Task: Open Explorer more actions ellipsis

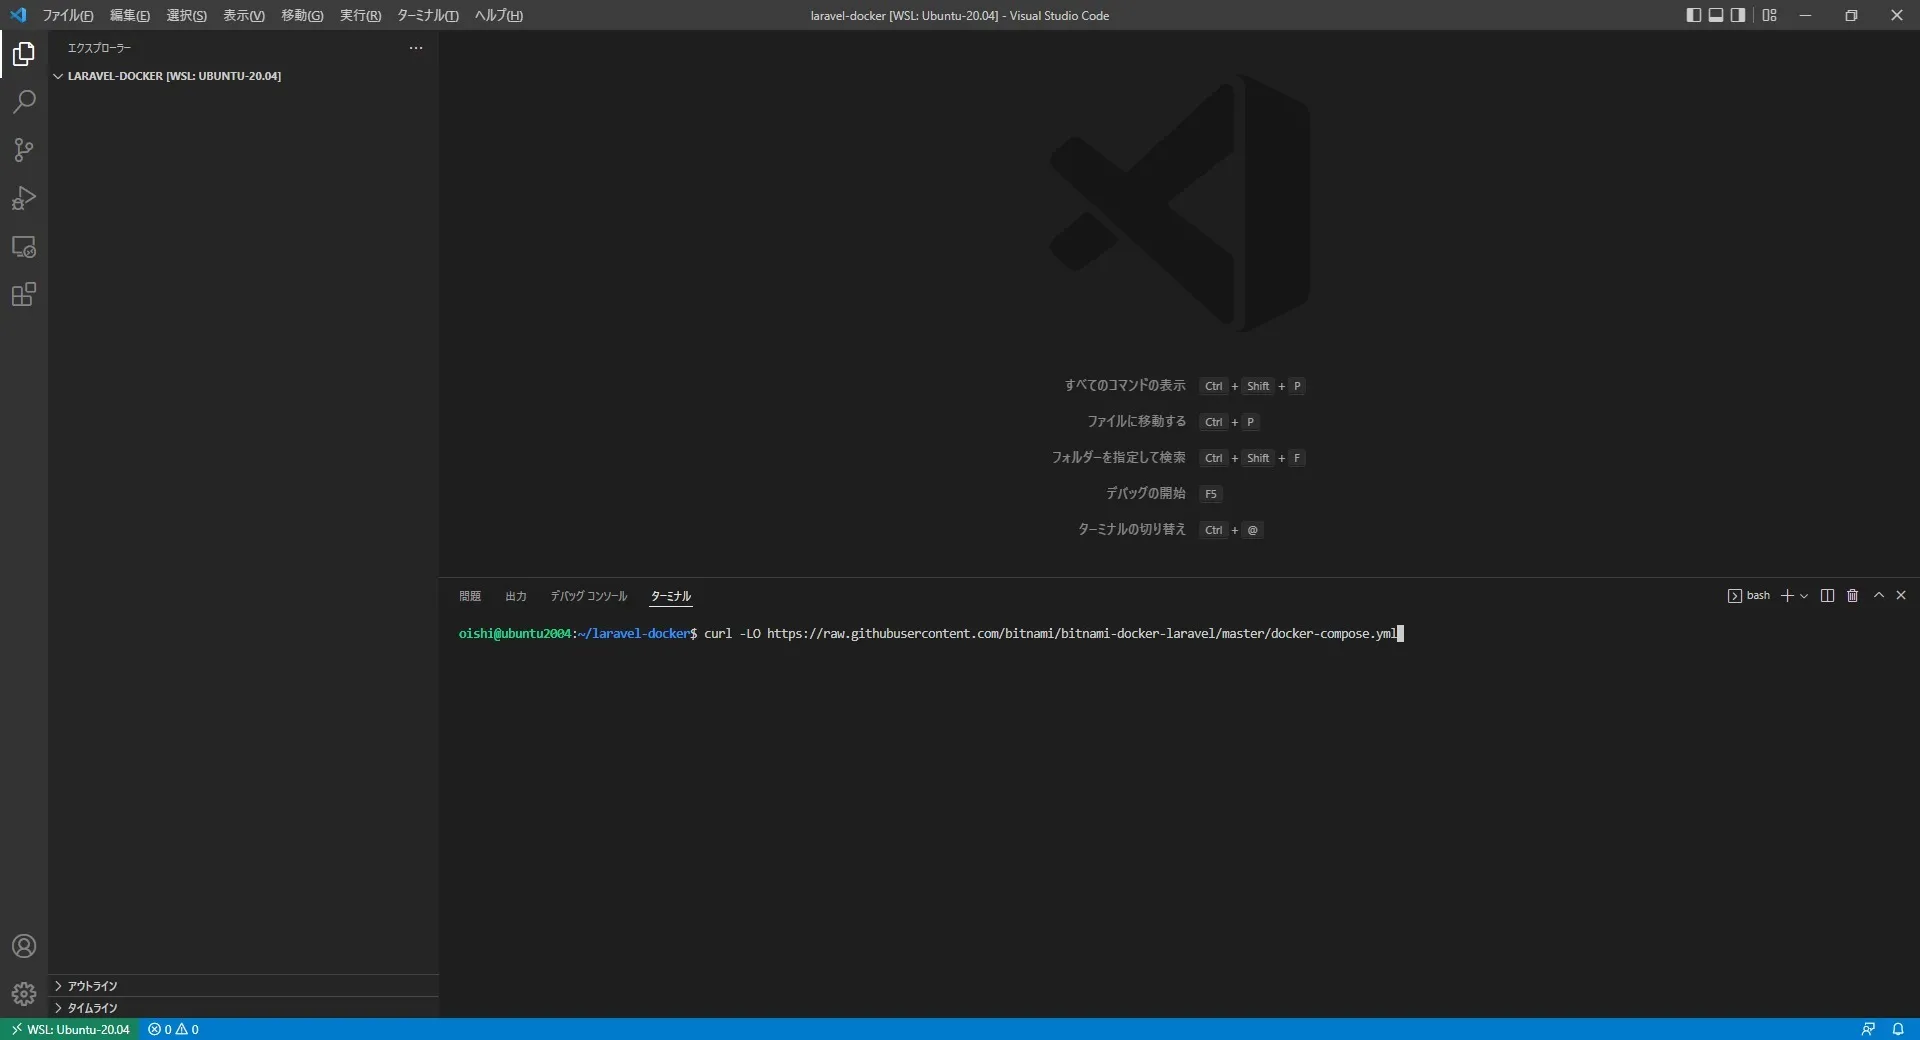Action: (416, 48)
